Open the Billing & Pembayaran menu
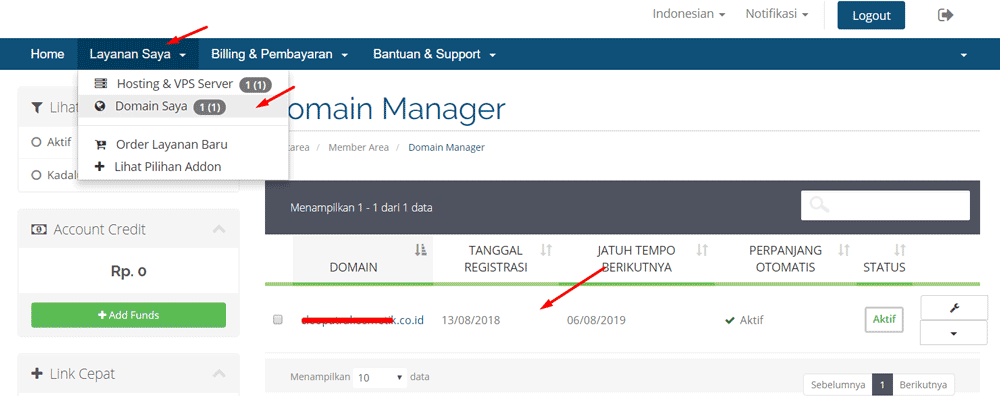1000x396 pixels. 279,54
